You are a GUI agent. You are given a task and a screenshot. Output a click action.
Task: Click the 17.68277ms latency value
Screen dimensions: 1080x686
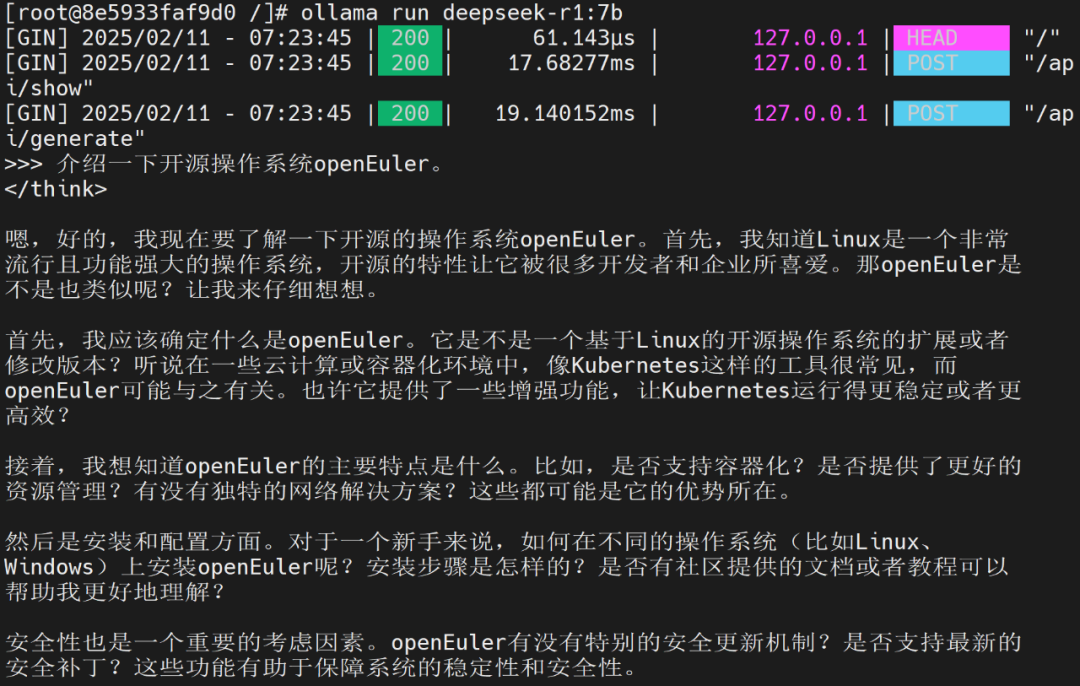click(571, 63)
